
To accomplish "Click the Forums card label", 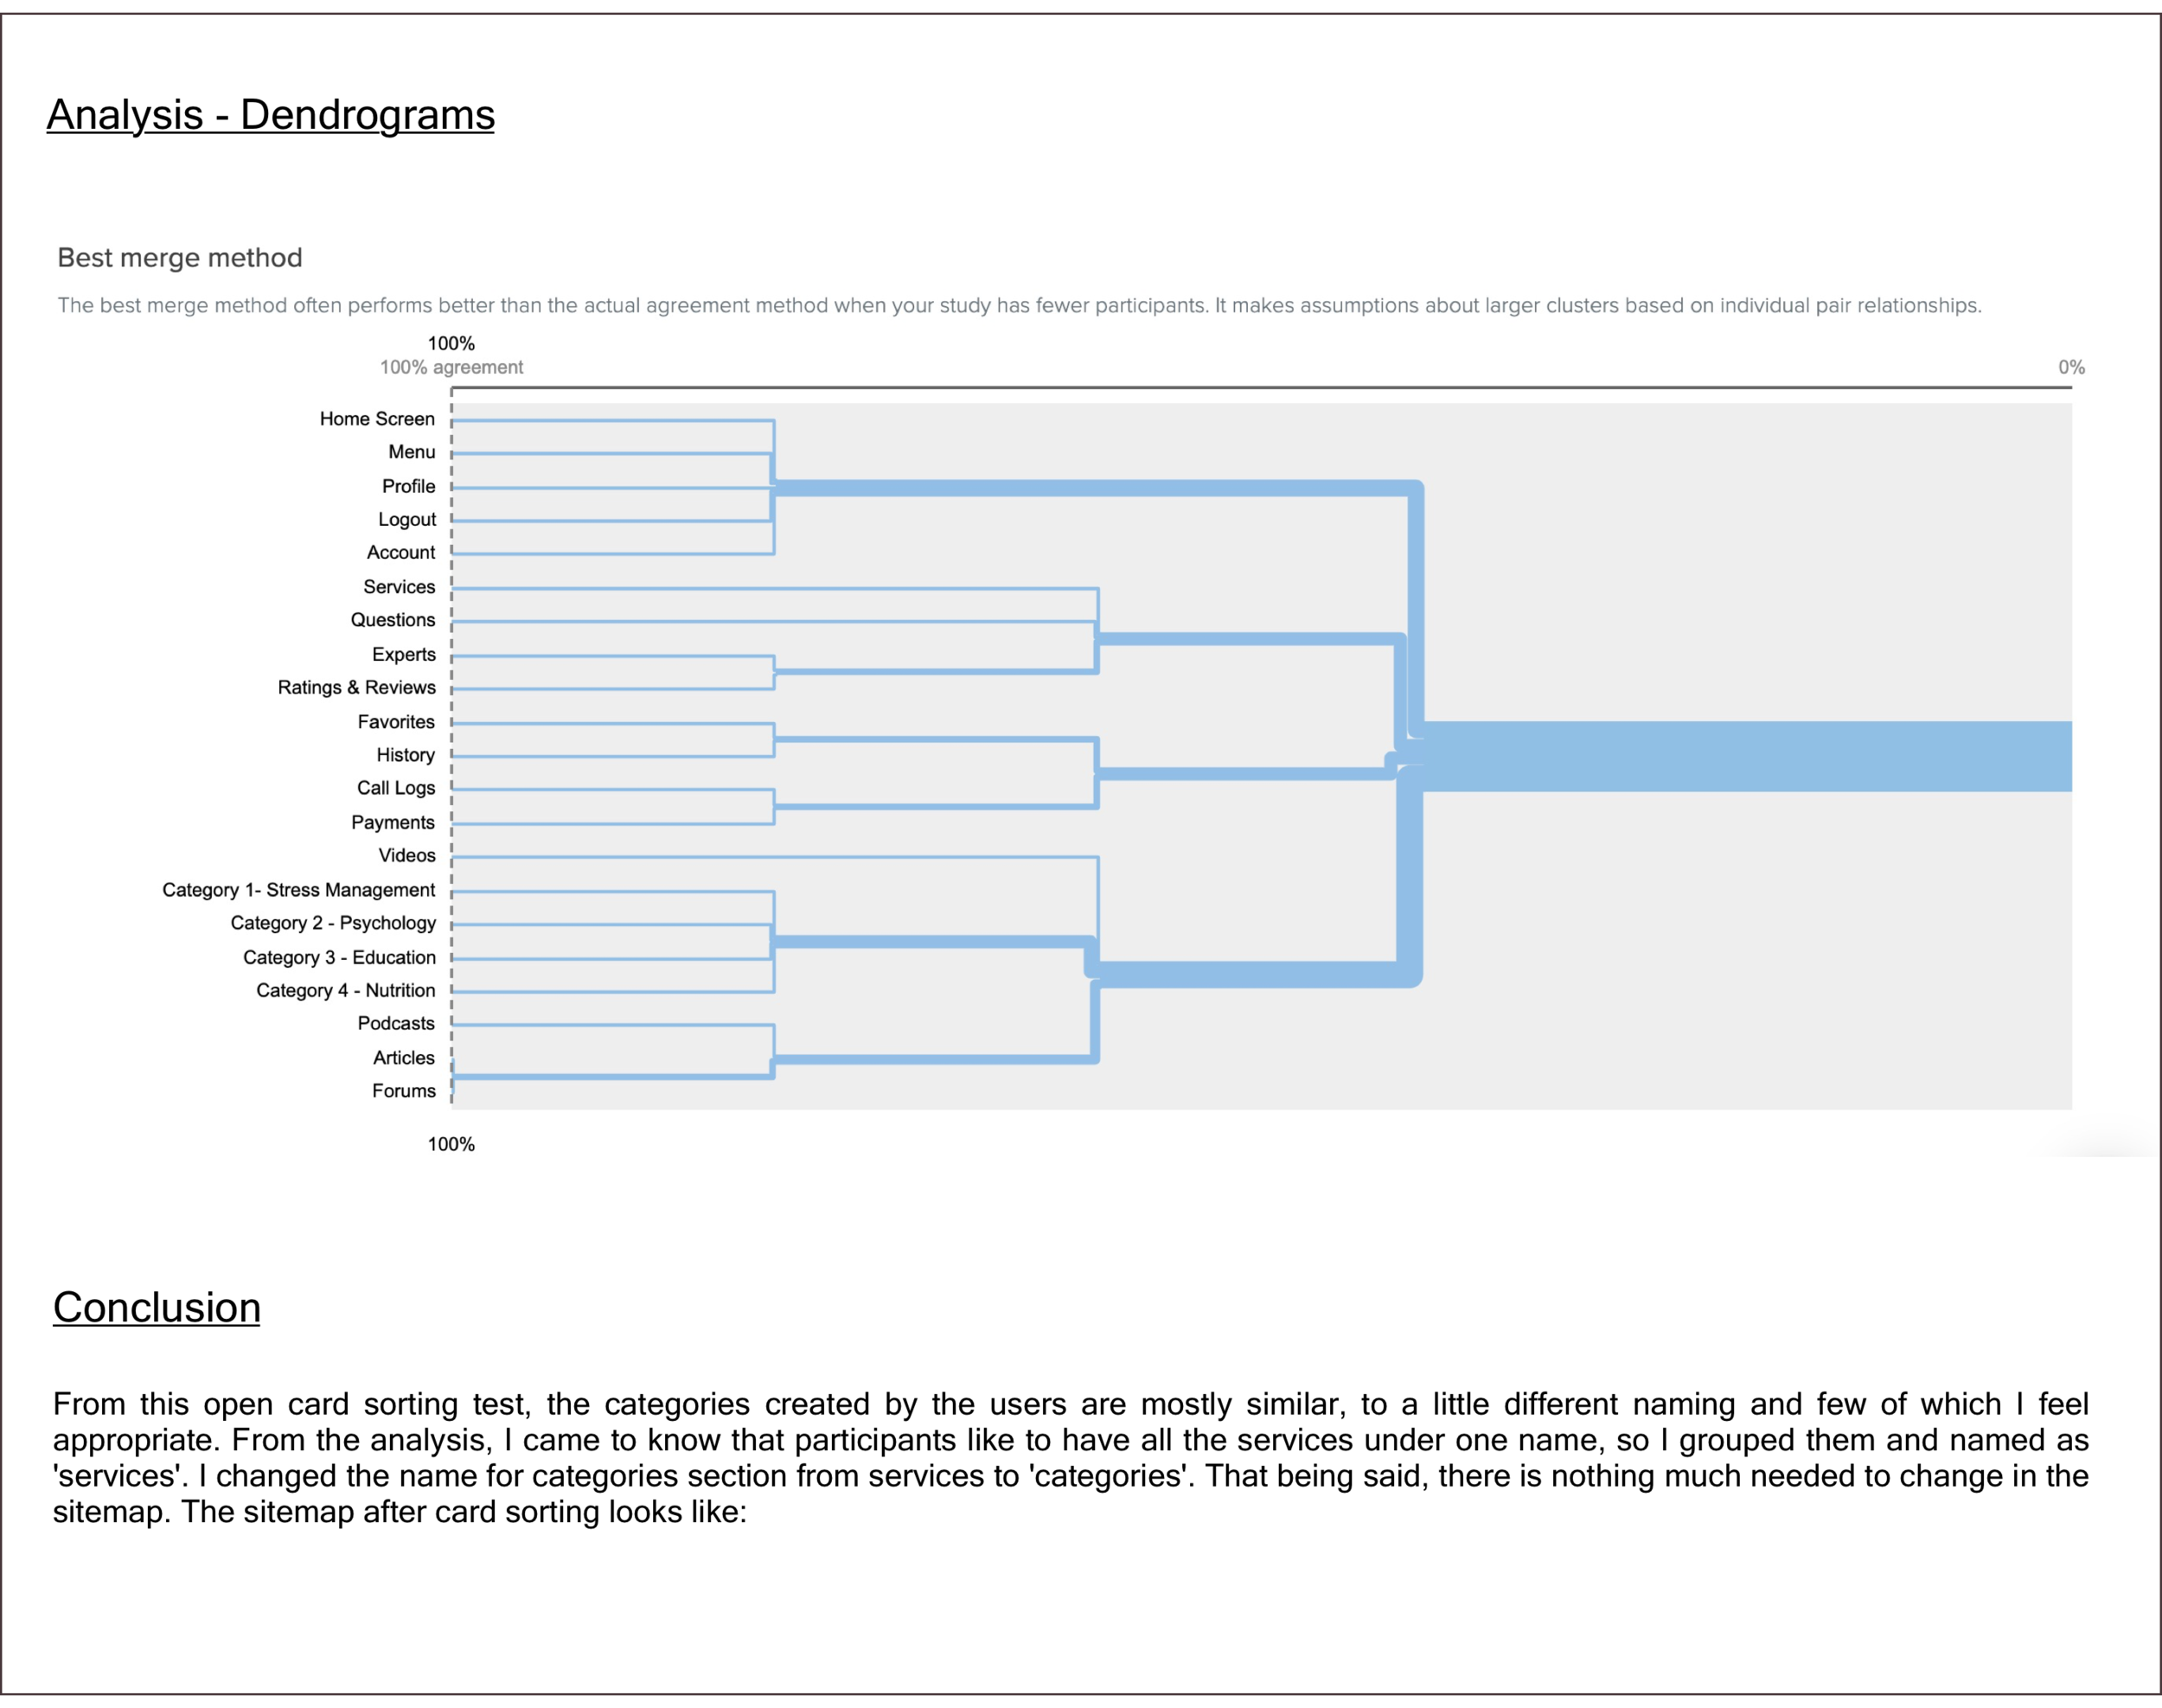I will pos(403,1091).
